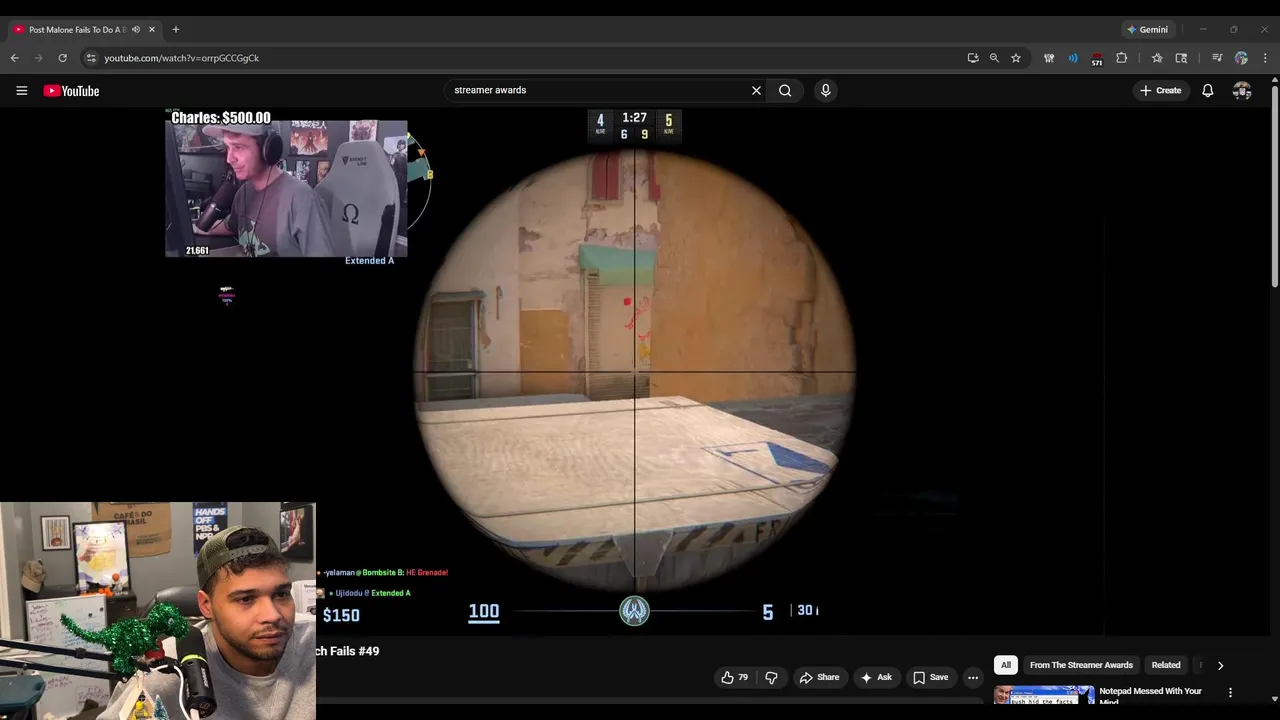Clear the 'streamer awards' search text
The image size is (1280, 720).
(756, 90)
